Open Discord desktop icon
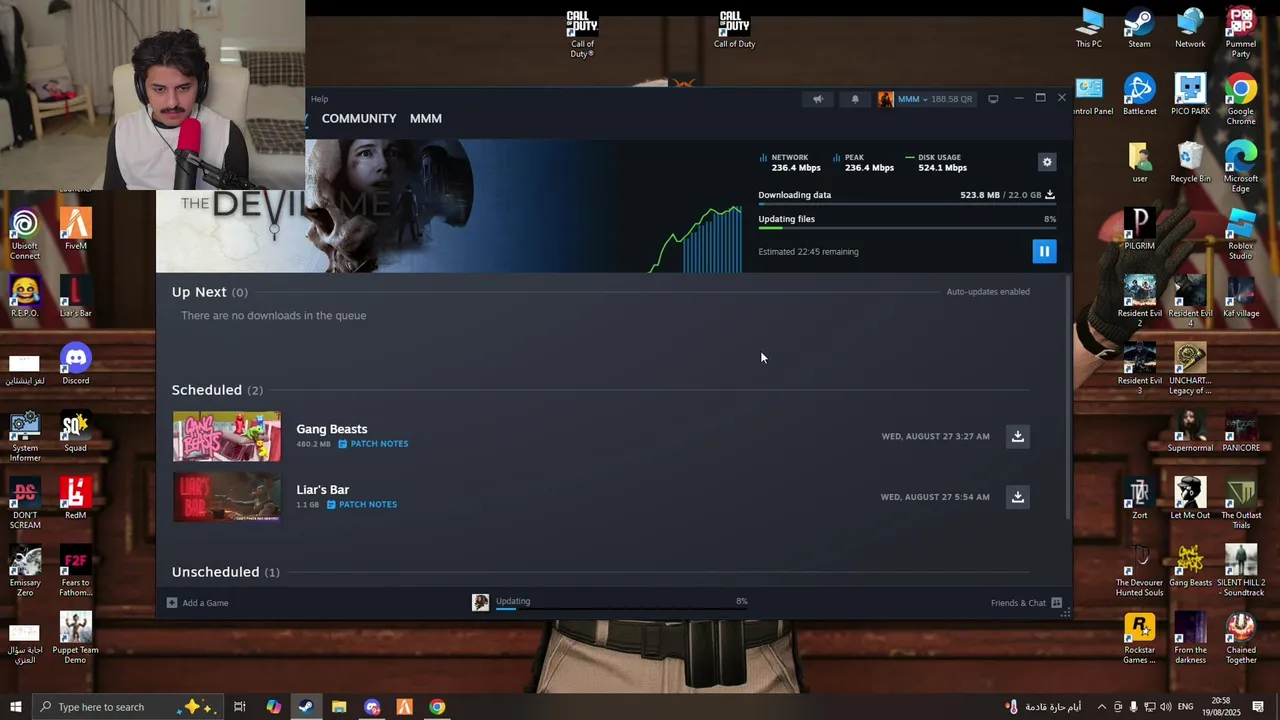Viewport: 1280px width, 720px height. pos(76,365)
